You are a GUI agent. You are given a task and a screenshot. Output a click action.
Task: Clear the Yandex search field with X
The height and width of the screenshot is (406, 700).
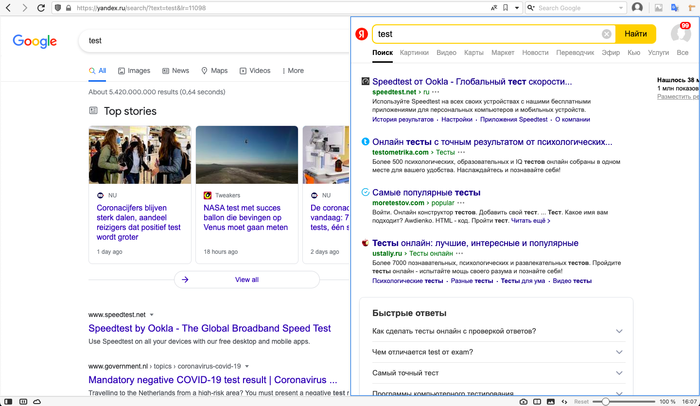point(606,34)
